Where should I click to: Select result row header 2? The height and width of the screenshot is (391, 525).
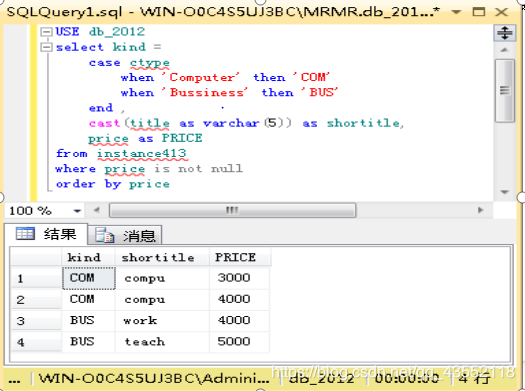[x=36, y=300]
